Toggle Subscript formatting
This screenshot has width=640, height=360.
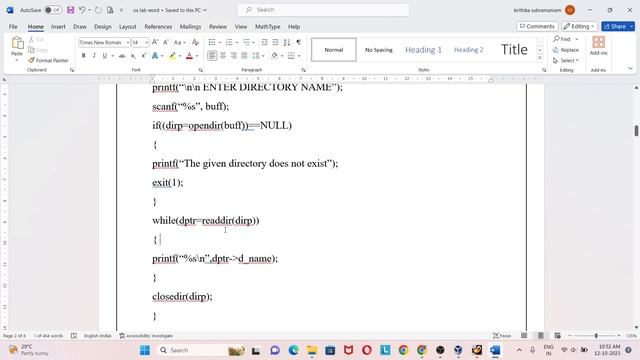[x=133, y=56]
